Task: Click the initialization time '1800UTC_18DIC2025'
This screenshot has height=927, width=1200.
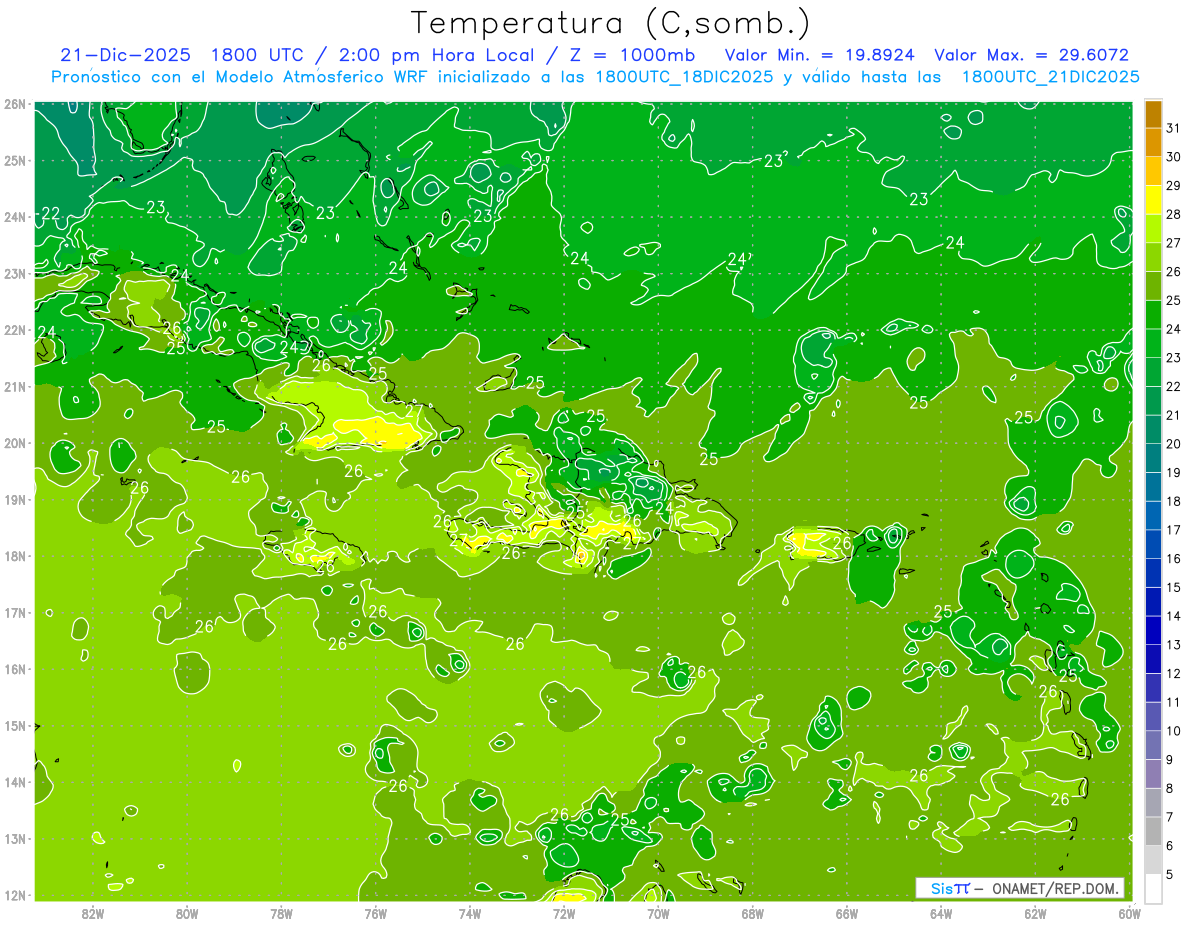Action: pos(684,77)
